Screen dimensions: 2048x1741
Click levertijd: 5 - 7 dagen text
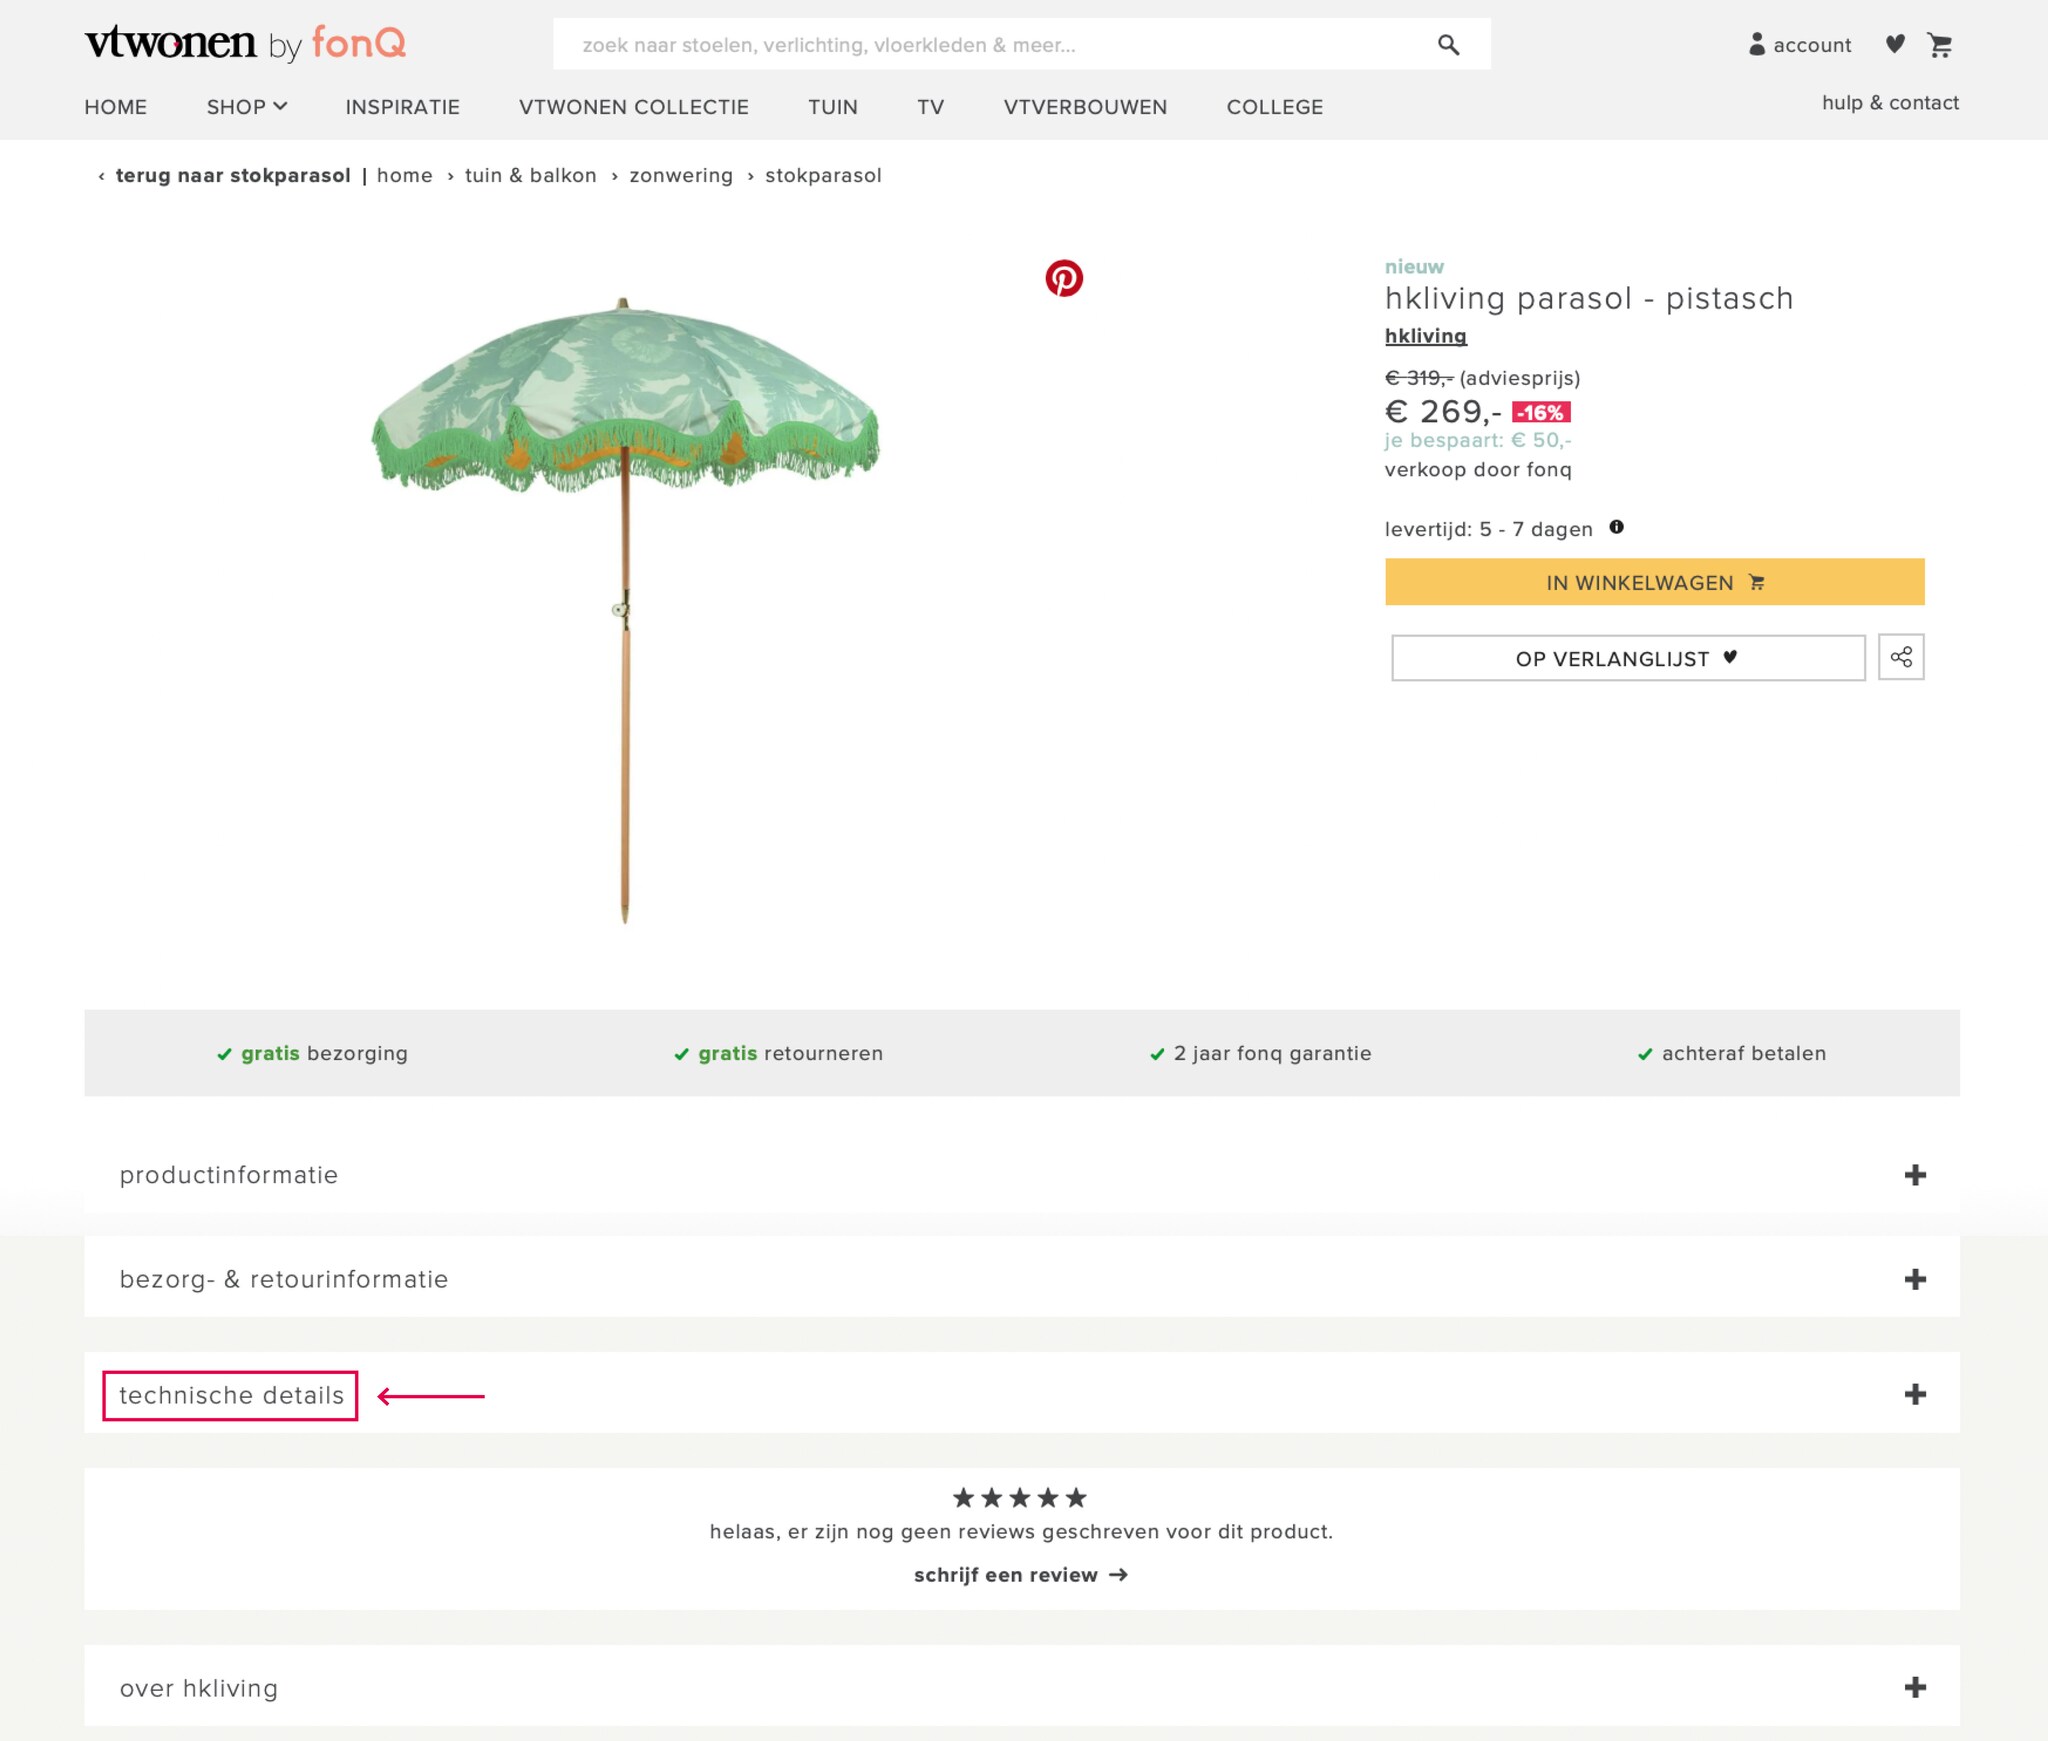pos(1488,529)
